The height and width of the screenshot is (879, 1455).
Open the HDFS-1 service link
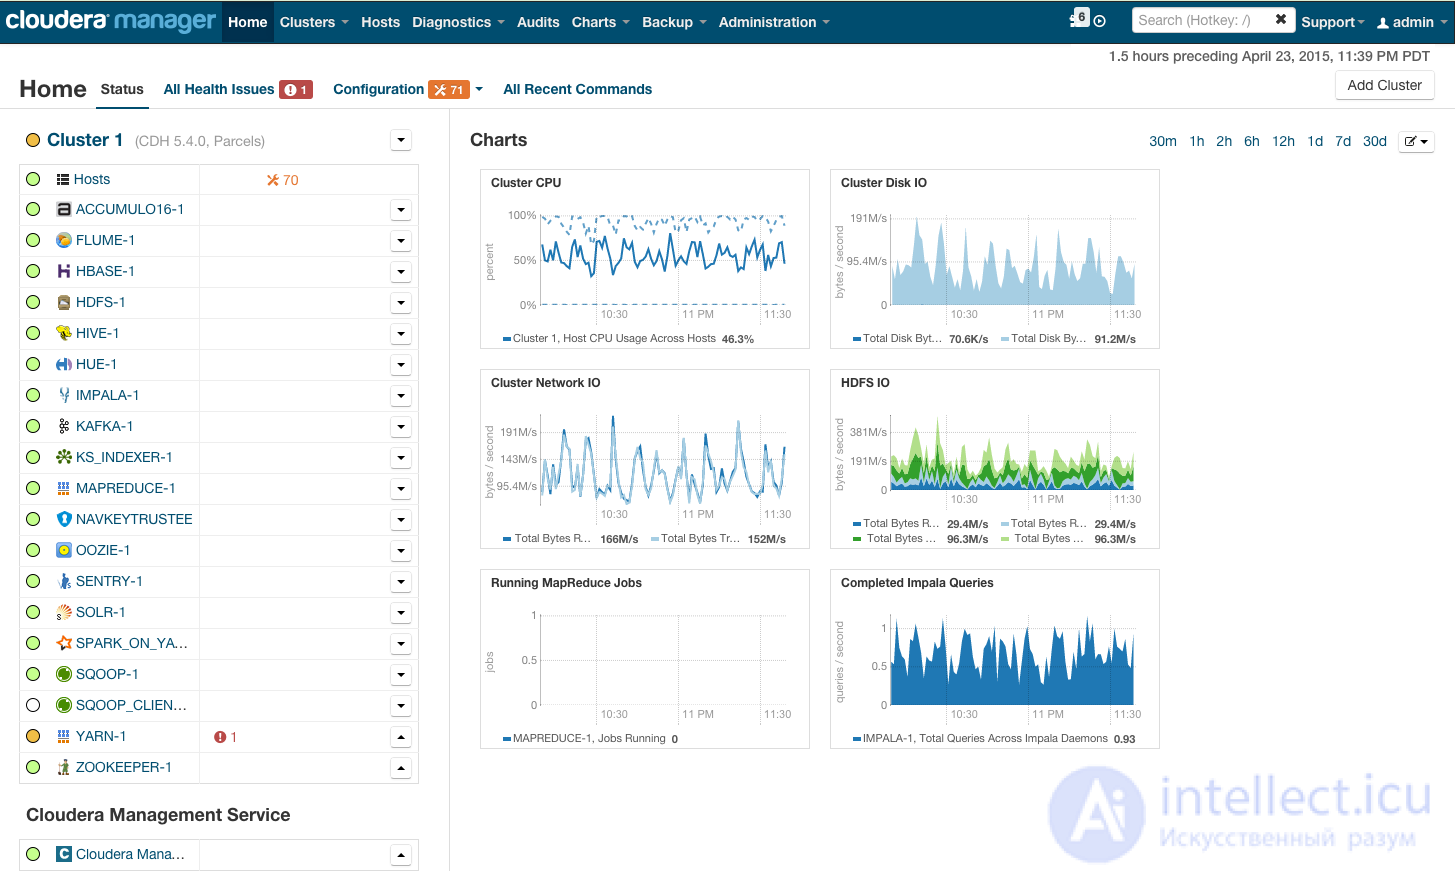(100, 303)
